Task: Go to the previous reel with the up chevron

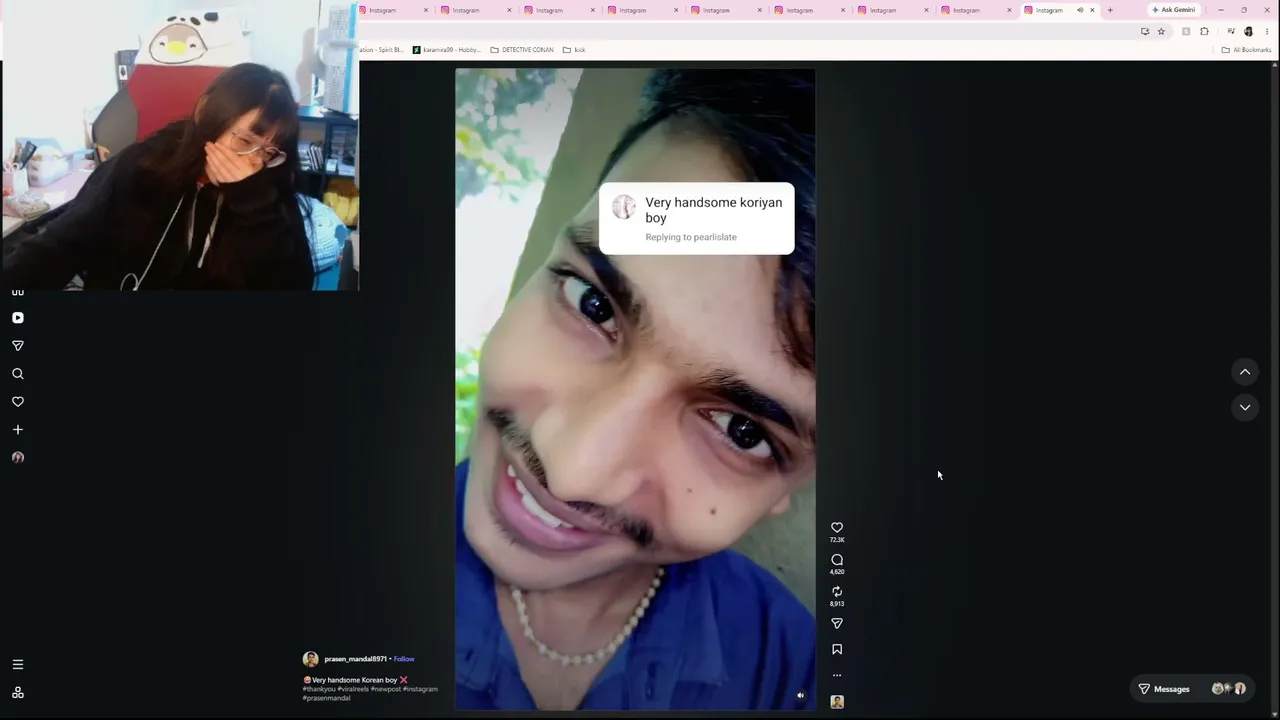Action: pos(1245,372)
